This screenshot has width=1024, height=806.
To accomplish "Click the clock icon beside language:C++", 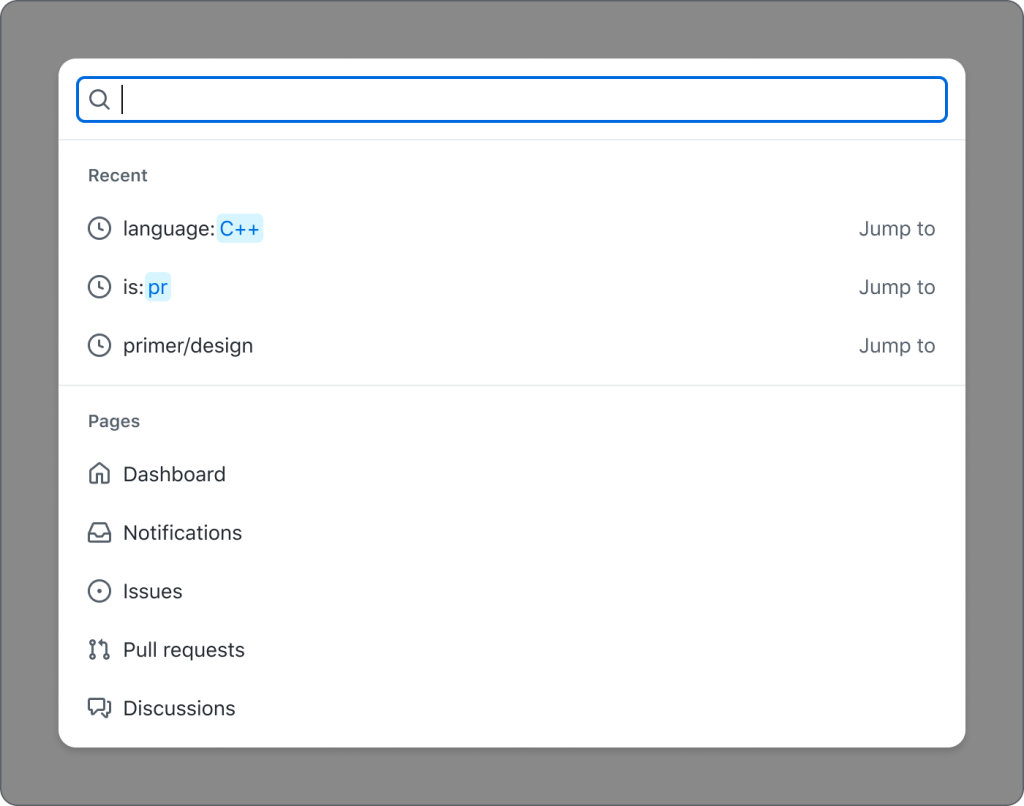I will (x=99, y=229).
